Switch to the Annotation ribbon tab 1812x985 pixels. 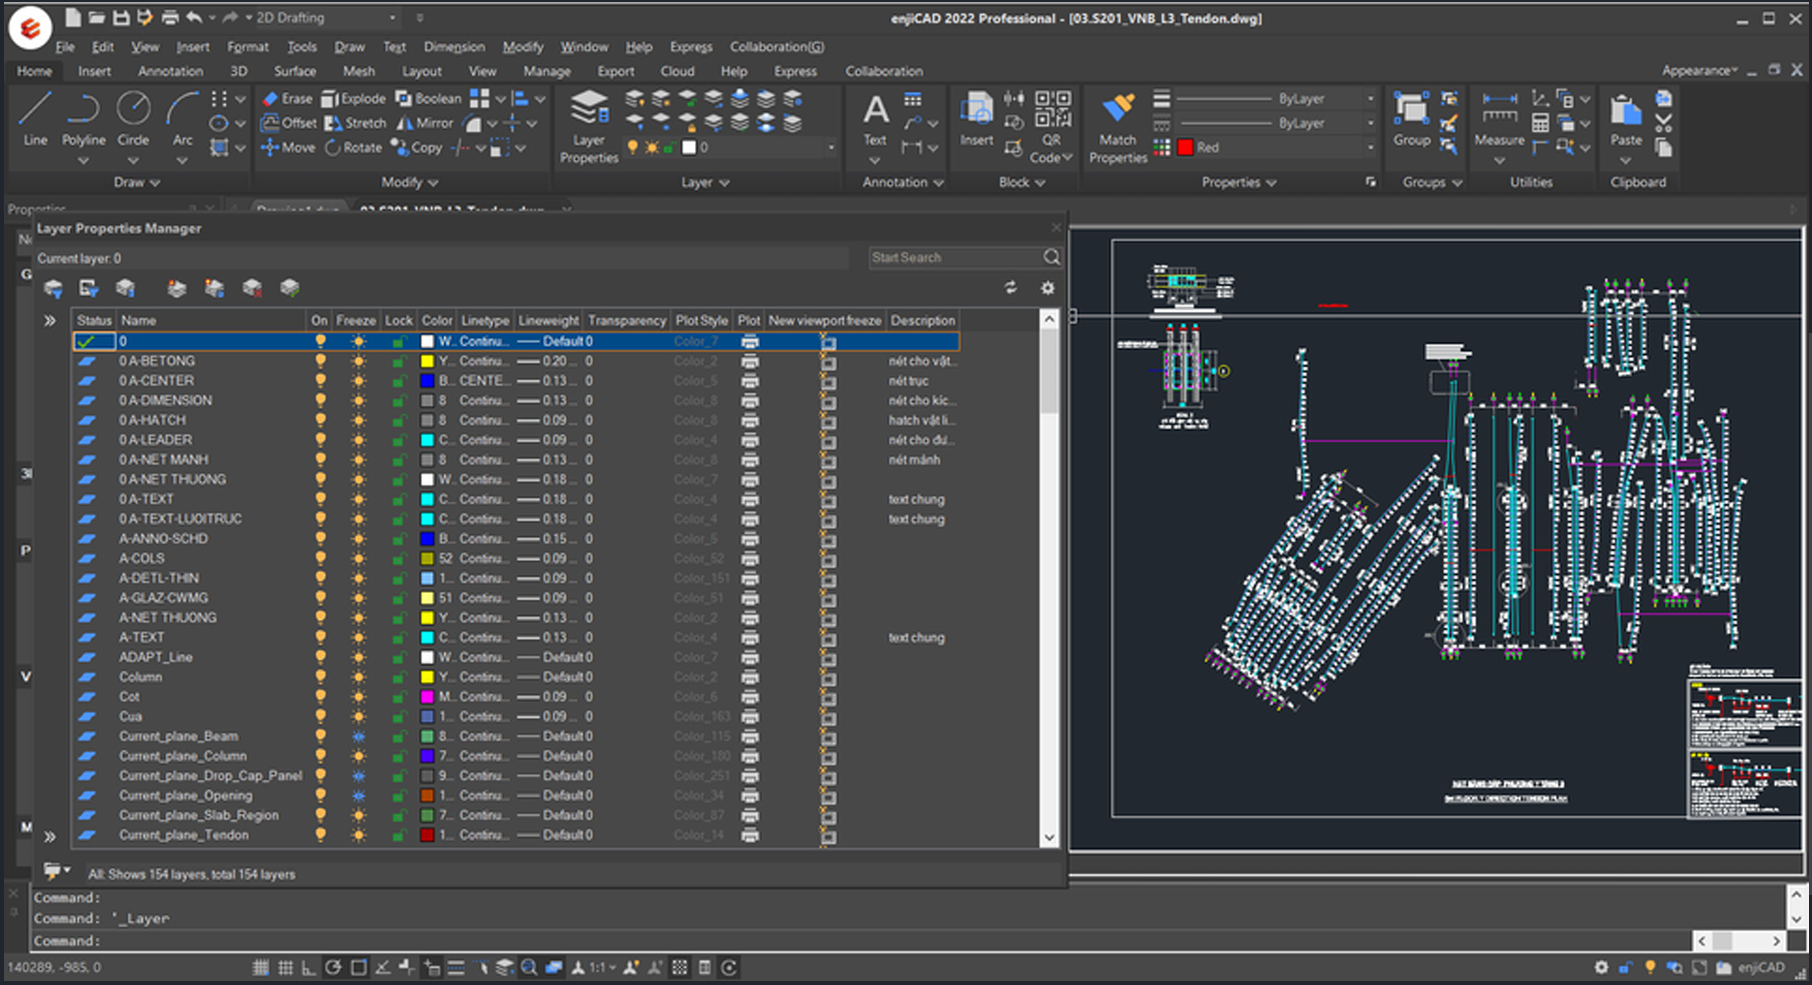pos(170,71)
